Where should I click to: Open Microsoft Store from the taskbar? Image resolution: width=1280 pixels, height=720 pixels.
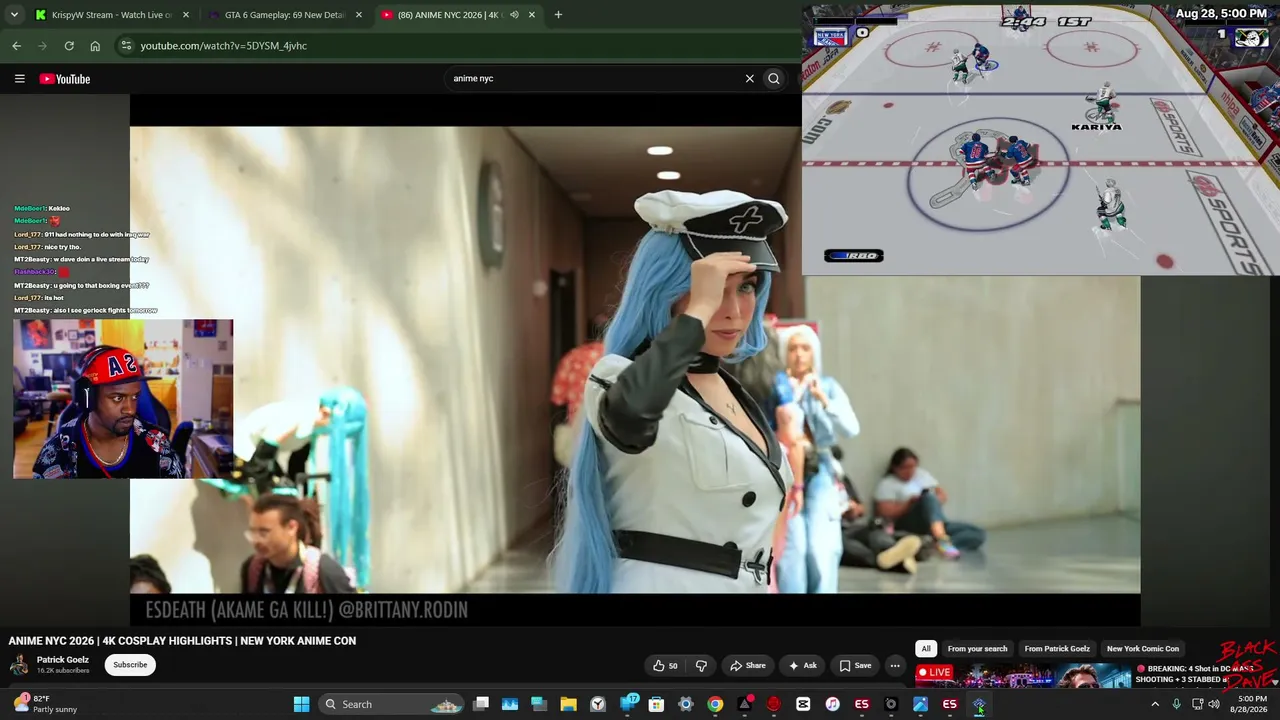pos(656,704)
